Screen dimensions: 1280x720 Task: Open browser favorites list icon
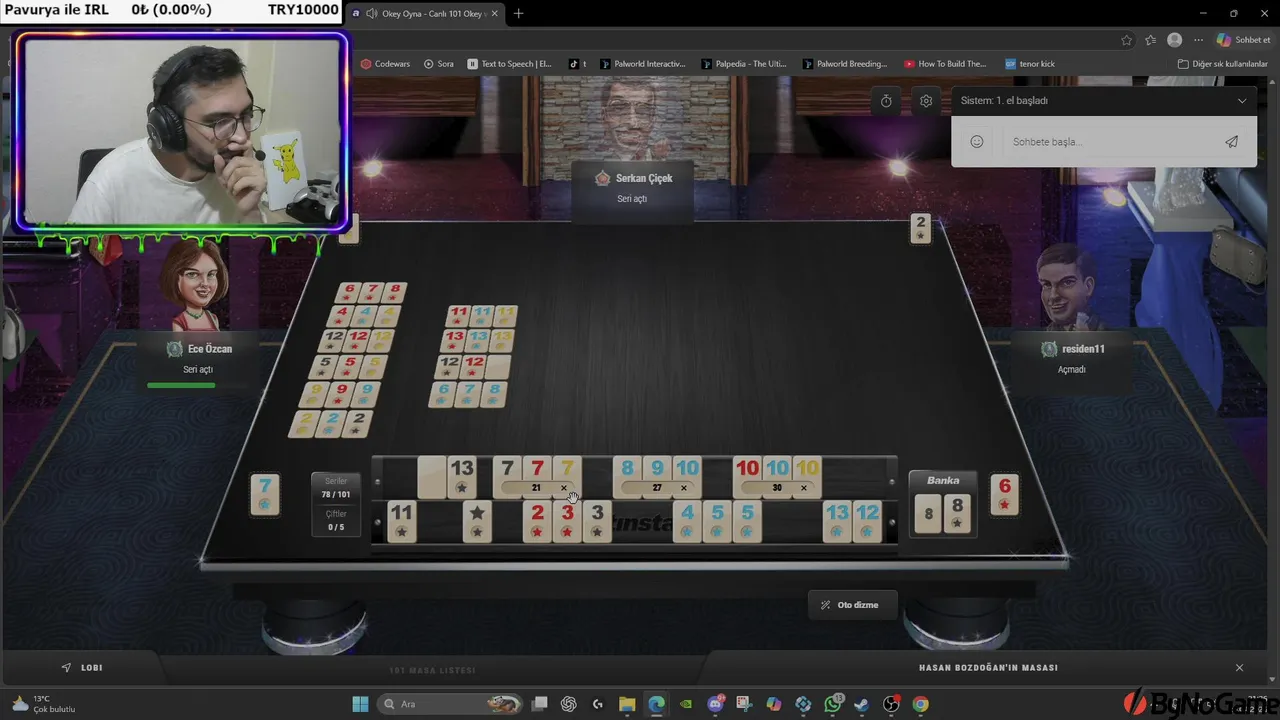pos(1151,40)
